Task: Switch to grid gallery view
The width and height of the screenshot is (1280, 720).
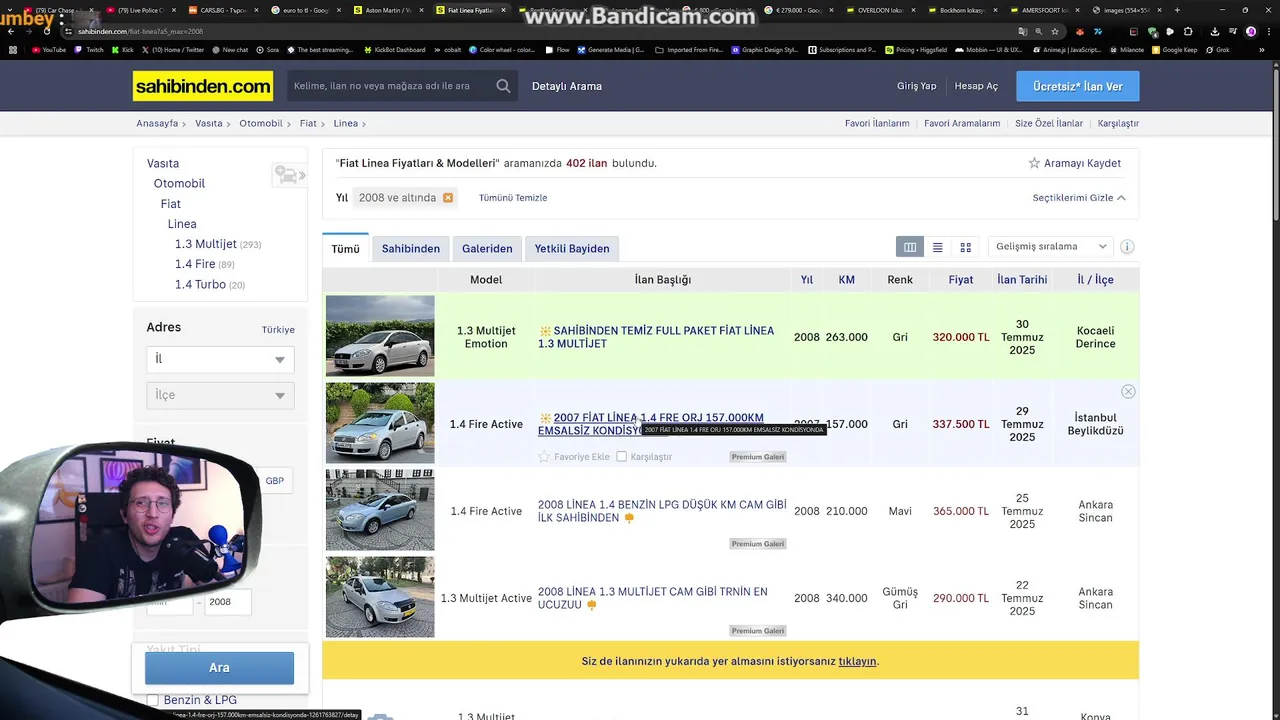Action: point(966,247)
